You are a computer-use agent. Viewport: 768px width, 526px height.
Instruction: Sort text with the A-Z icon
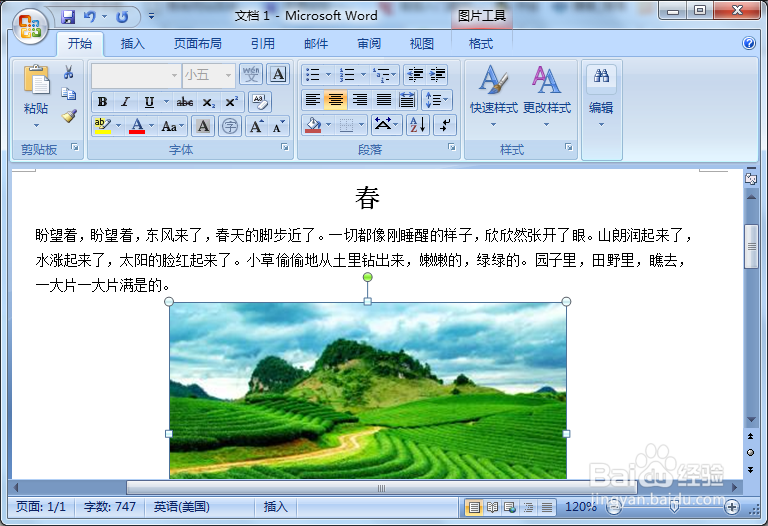[418, 125]
